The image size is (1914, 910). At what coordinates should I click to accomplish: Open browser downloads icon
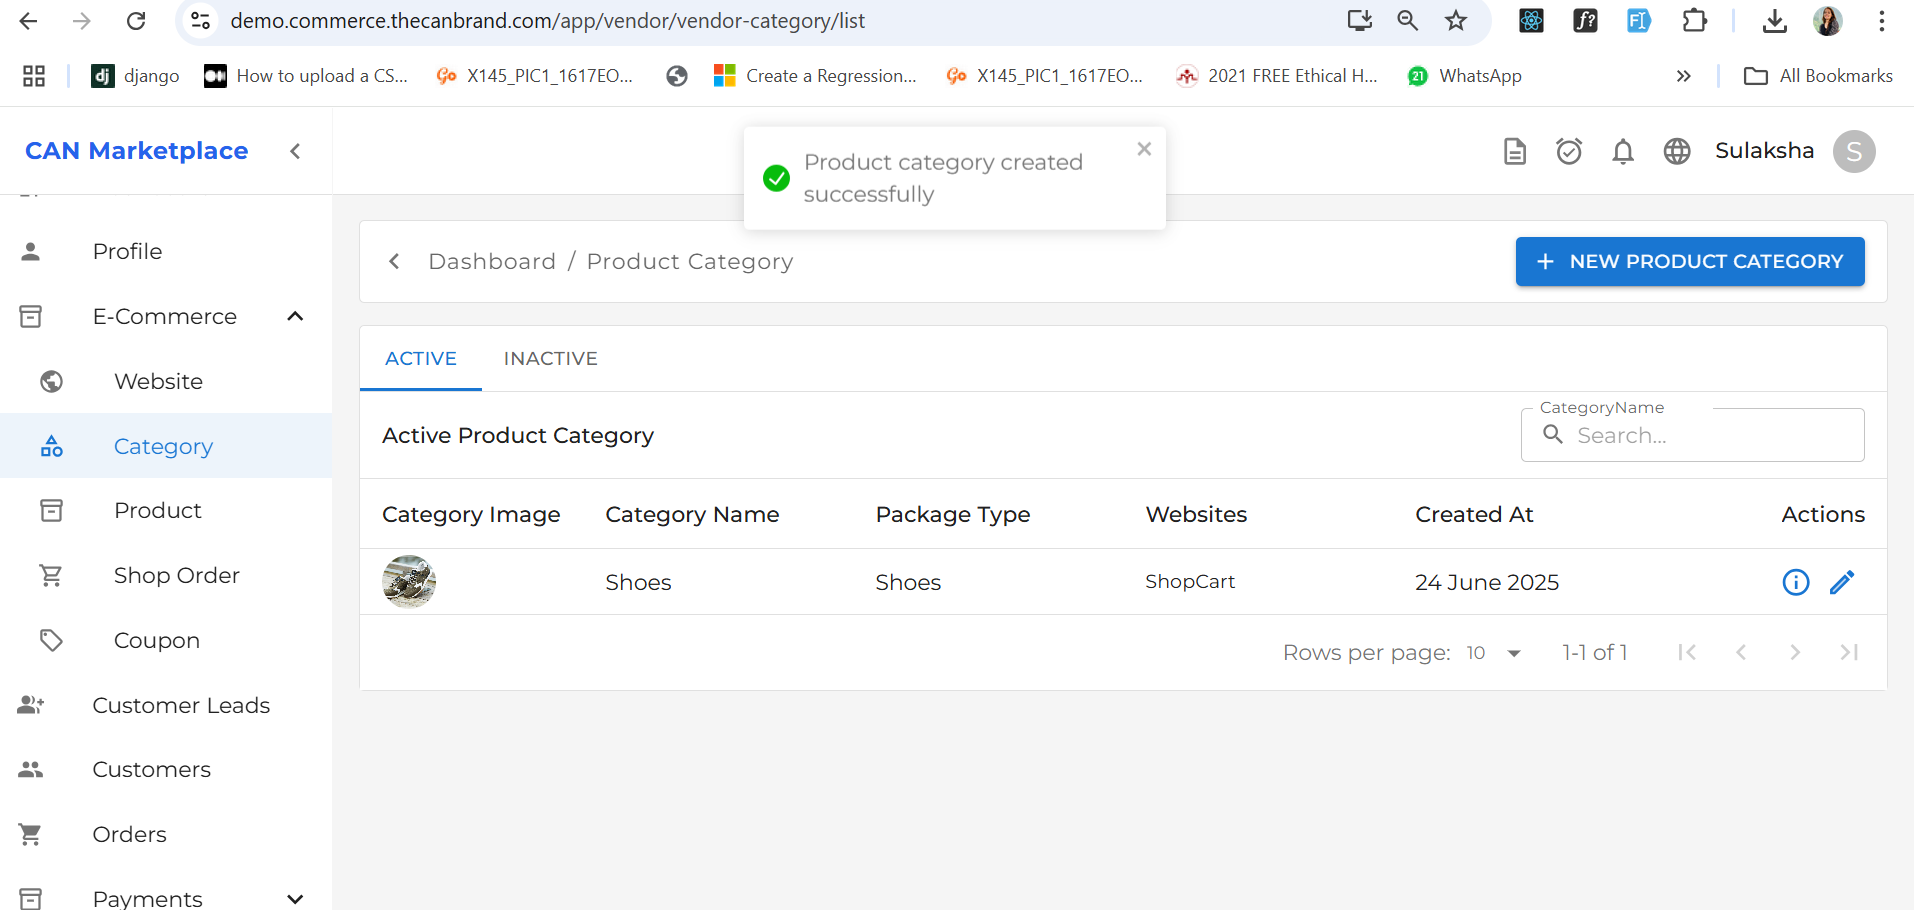point(1775,21)
